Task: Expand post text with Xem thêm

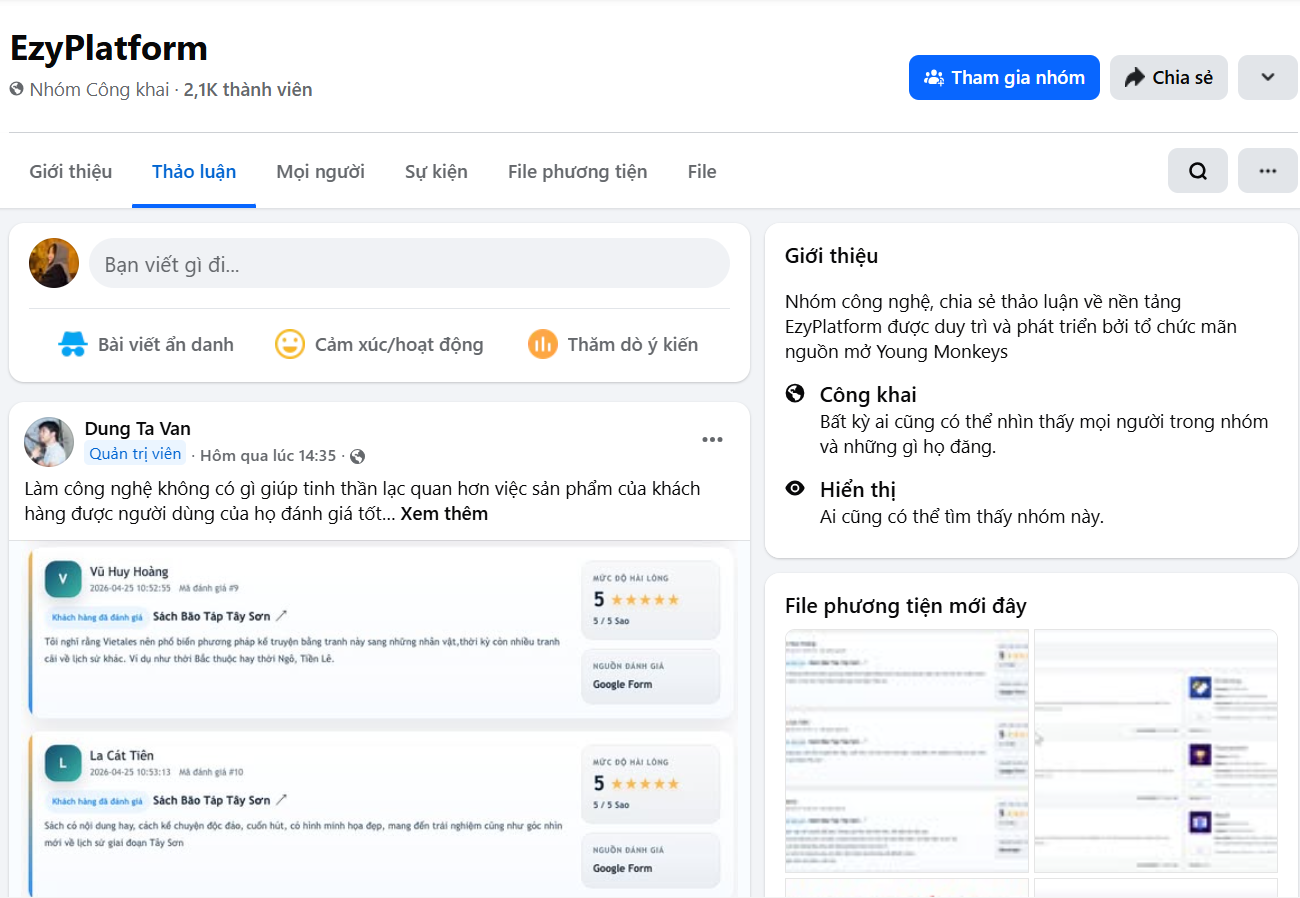Action: 444,514
